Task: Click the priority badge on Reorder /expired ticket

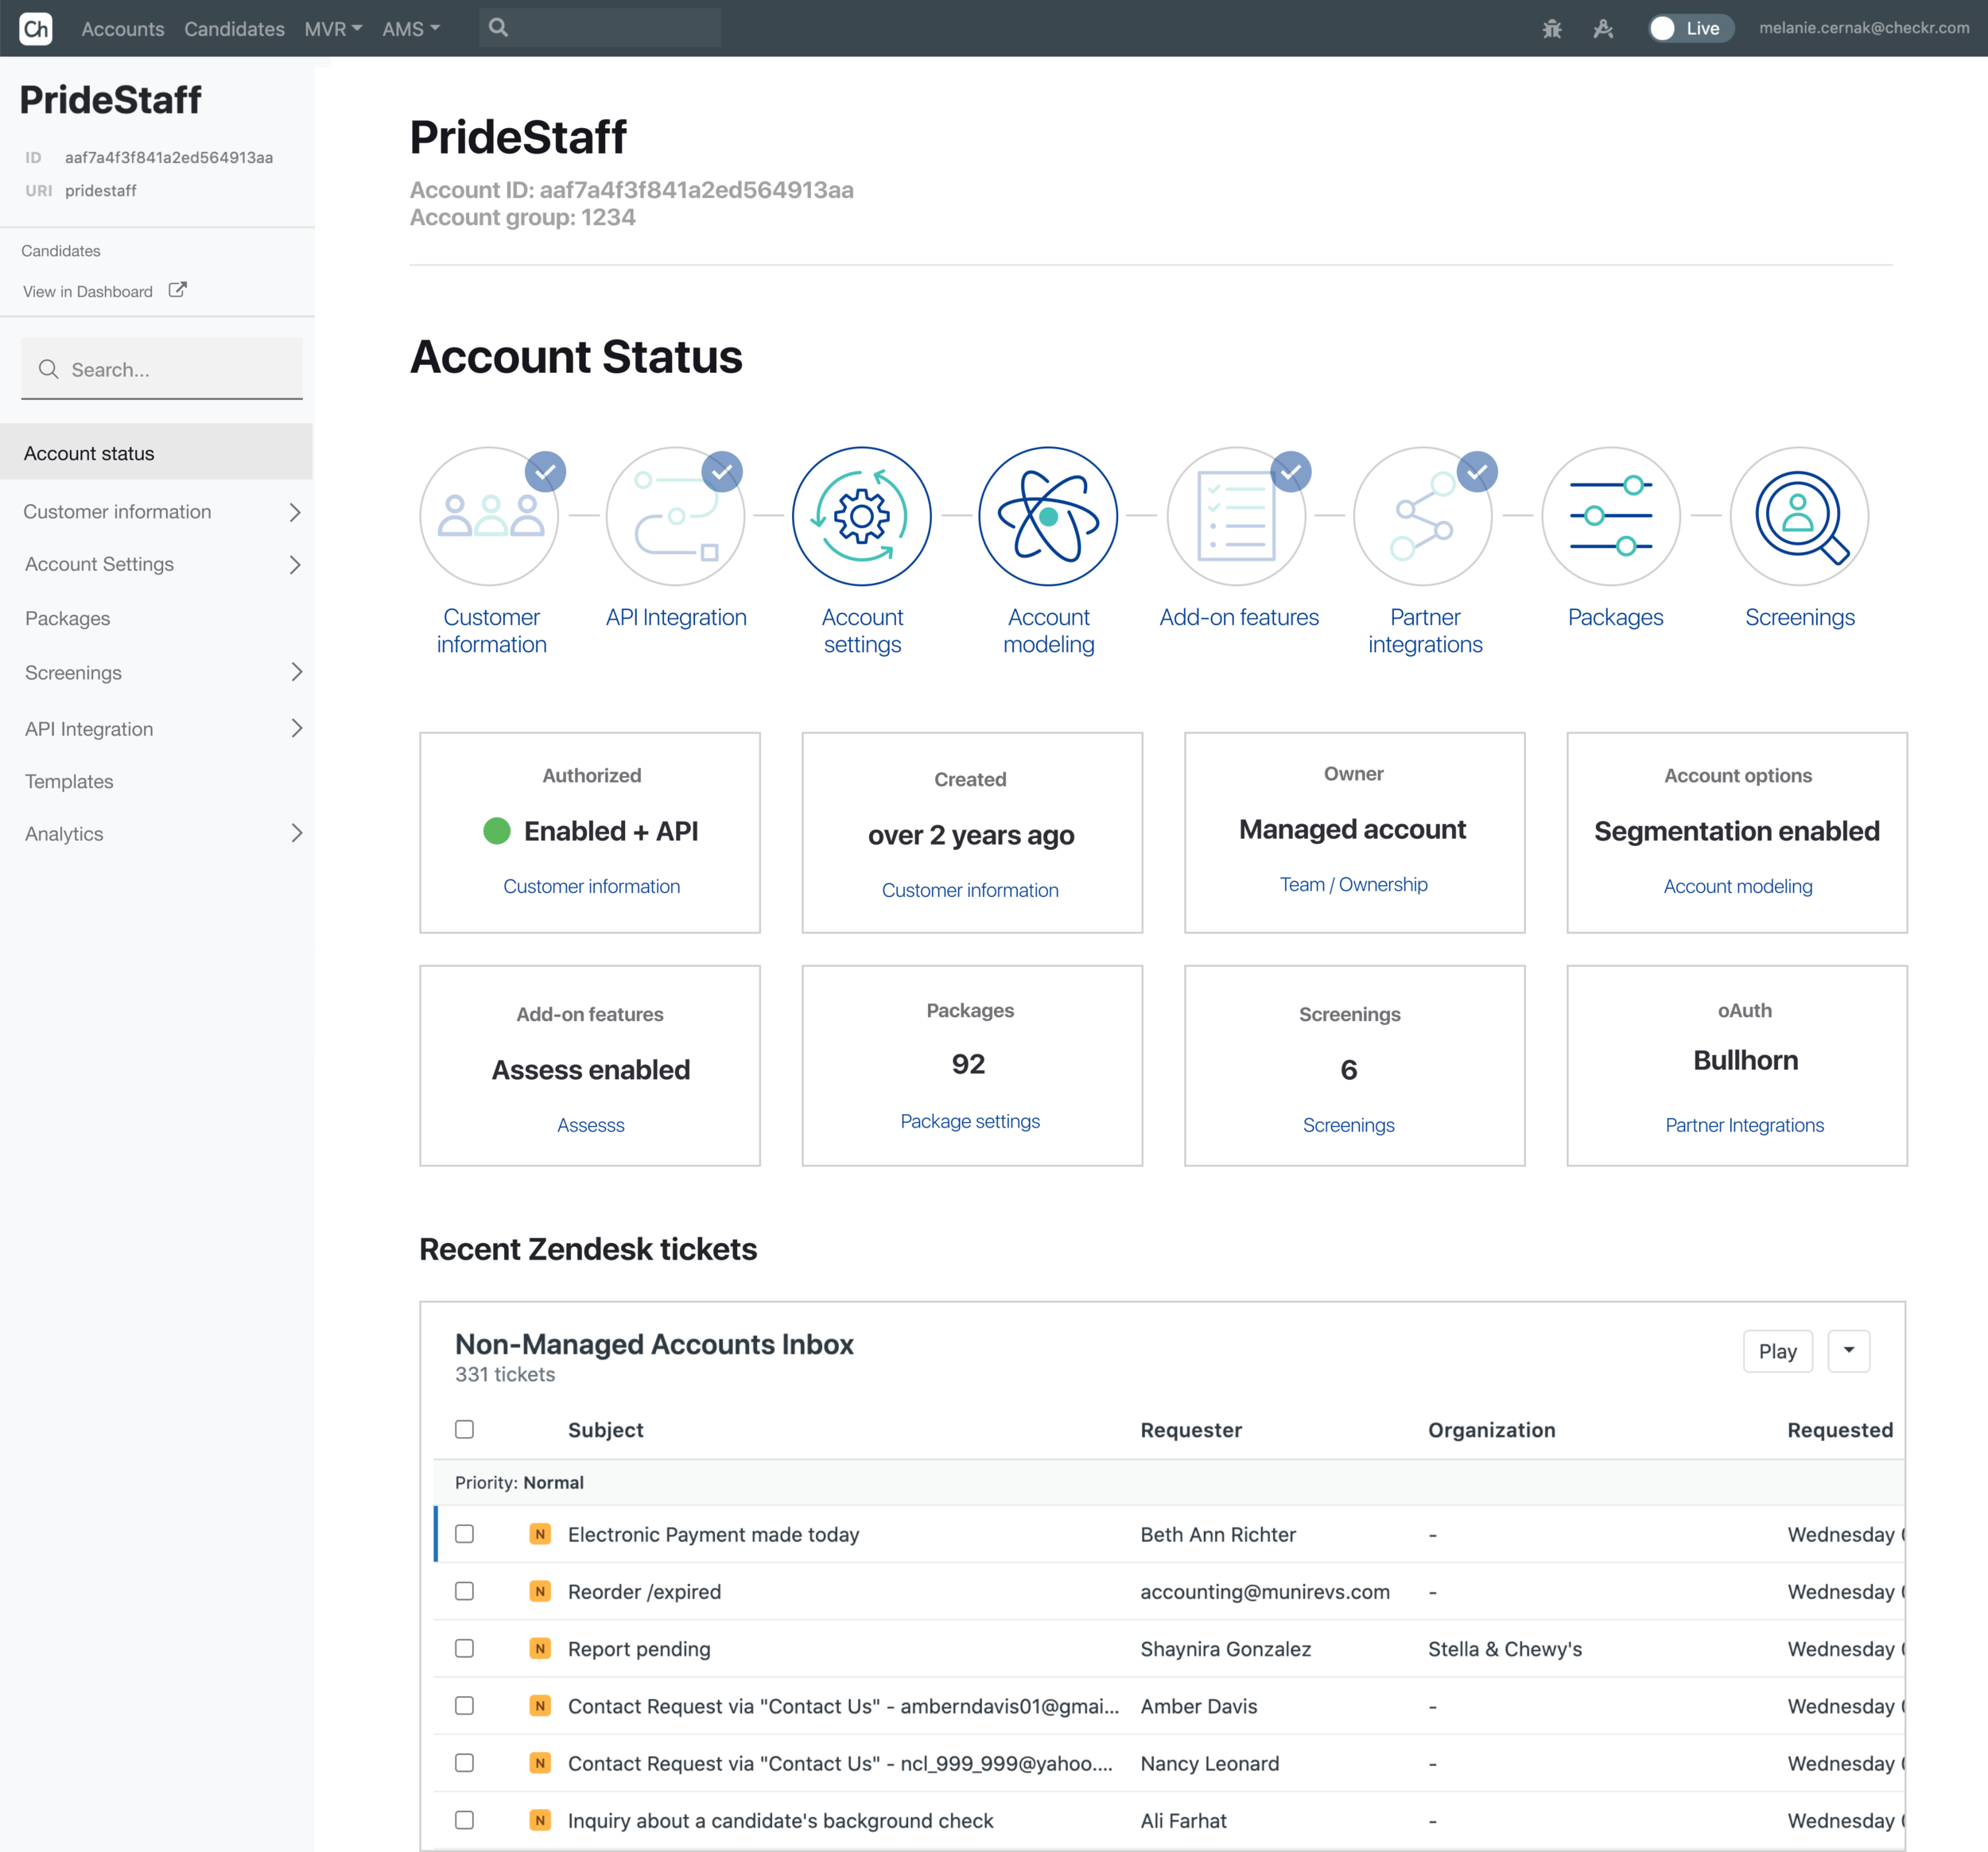Action: (x=540, y=1591)
